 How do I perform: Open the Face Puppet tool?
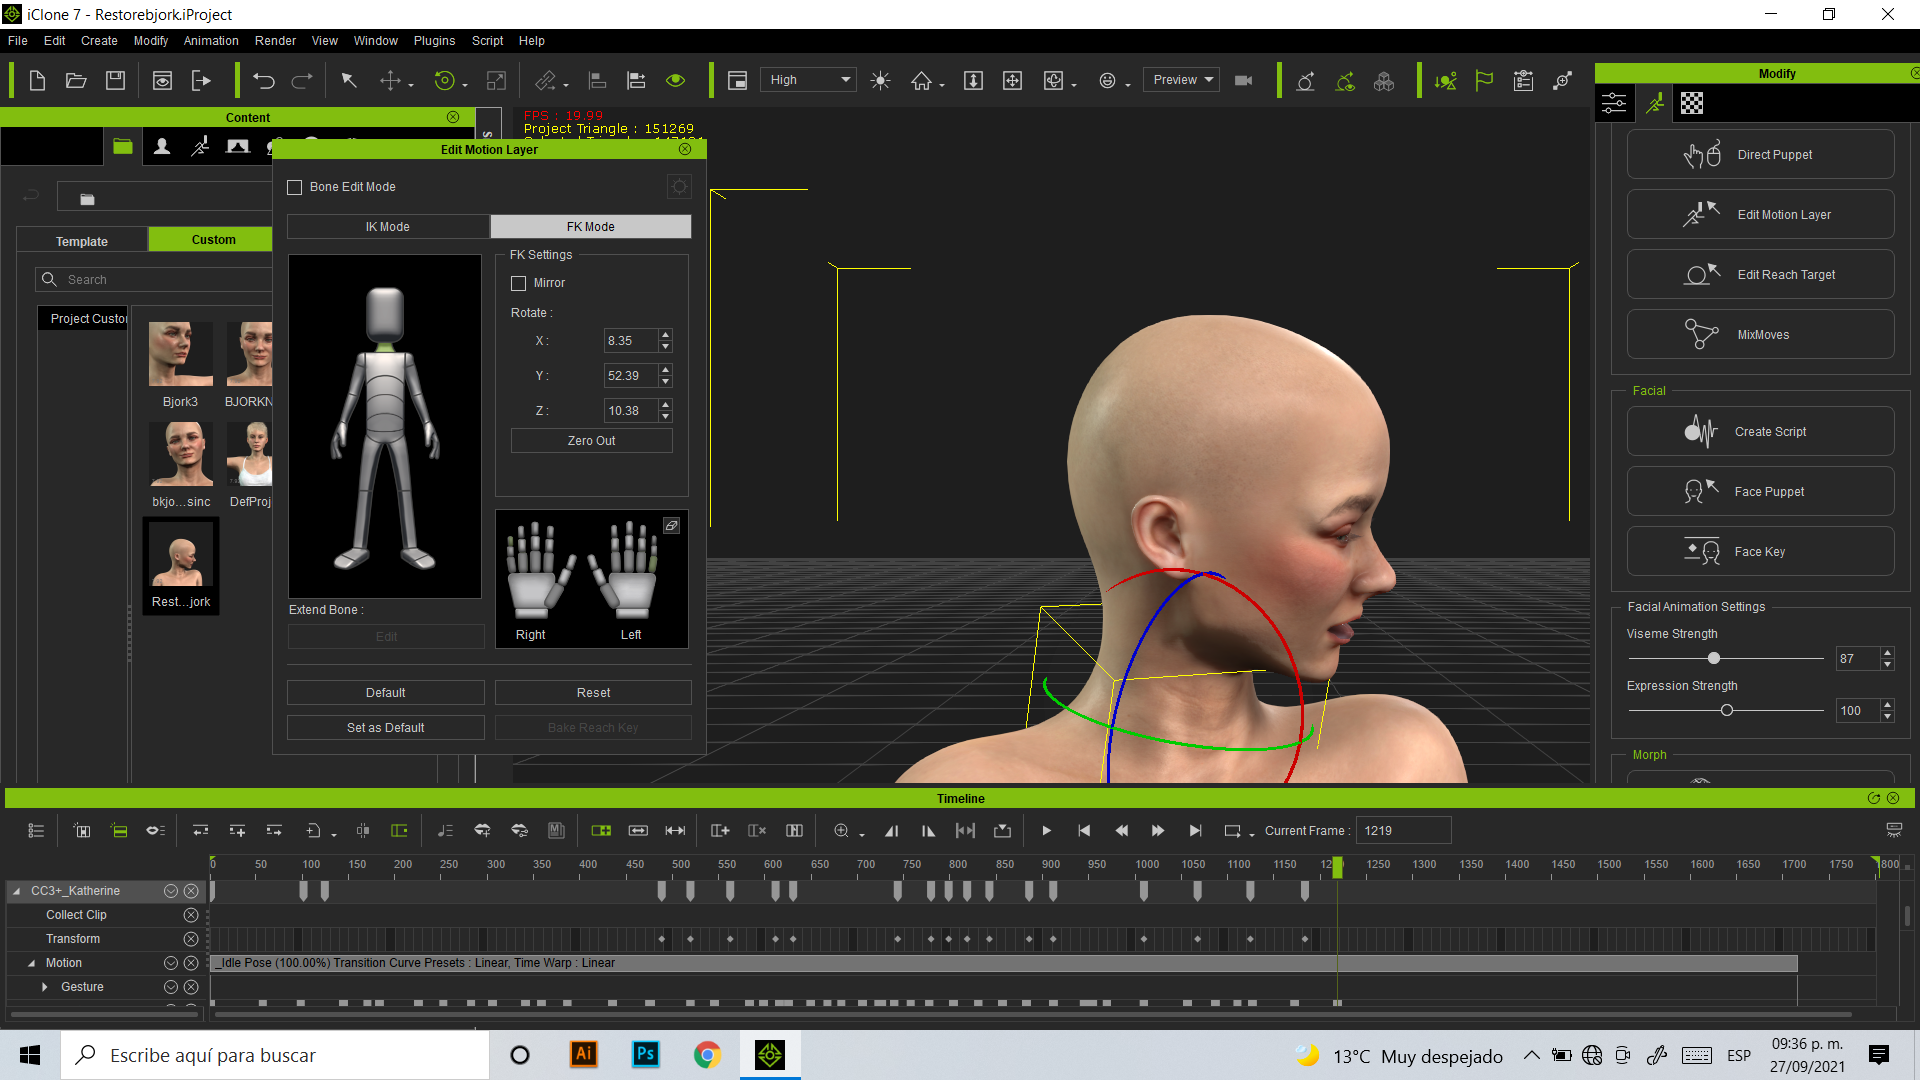click(x=1760, y=492)
